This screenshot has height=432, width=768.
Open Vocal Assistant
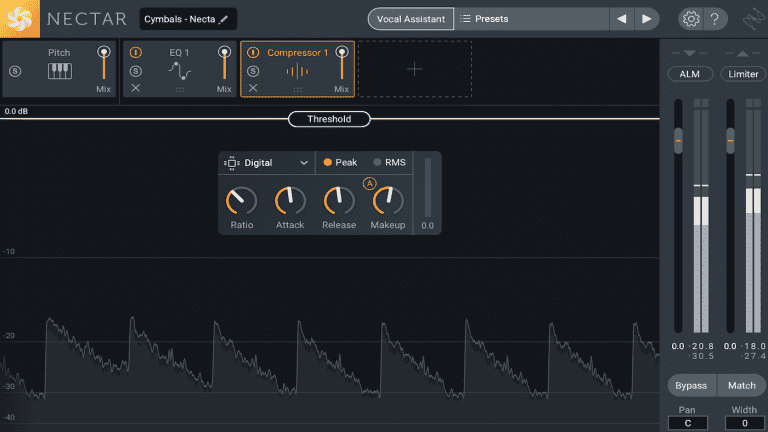[x=411, y=19]
